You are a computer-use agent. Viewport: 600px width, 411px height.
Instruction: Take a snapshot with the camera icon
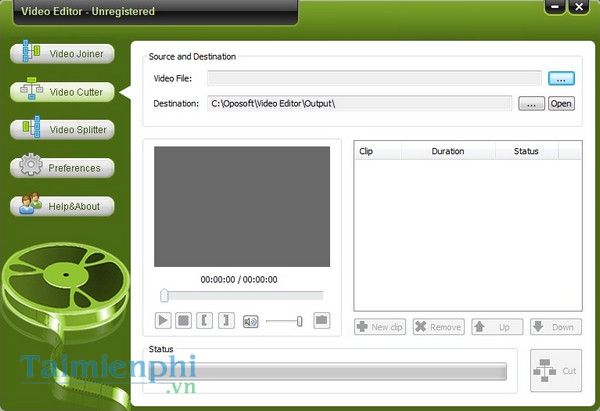[321, 320]
